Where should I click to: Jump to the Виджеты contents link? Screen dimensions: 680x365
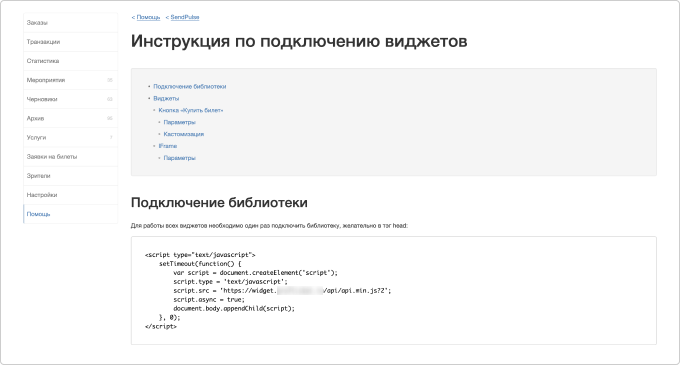166,98
